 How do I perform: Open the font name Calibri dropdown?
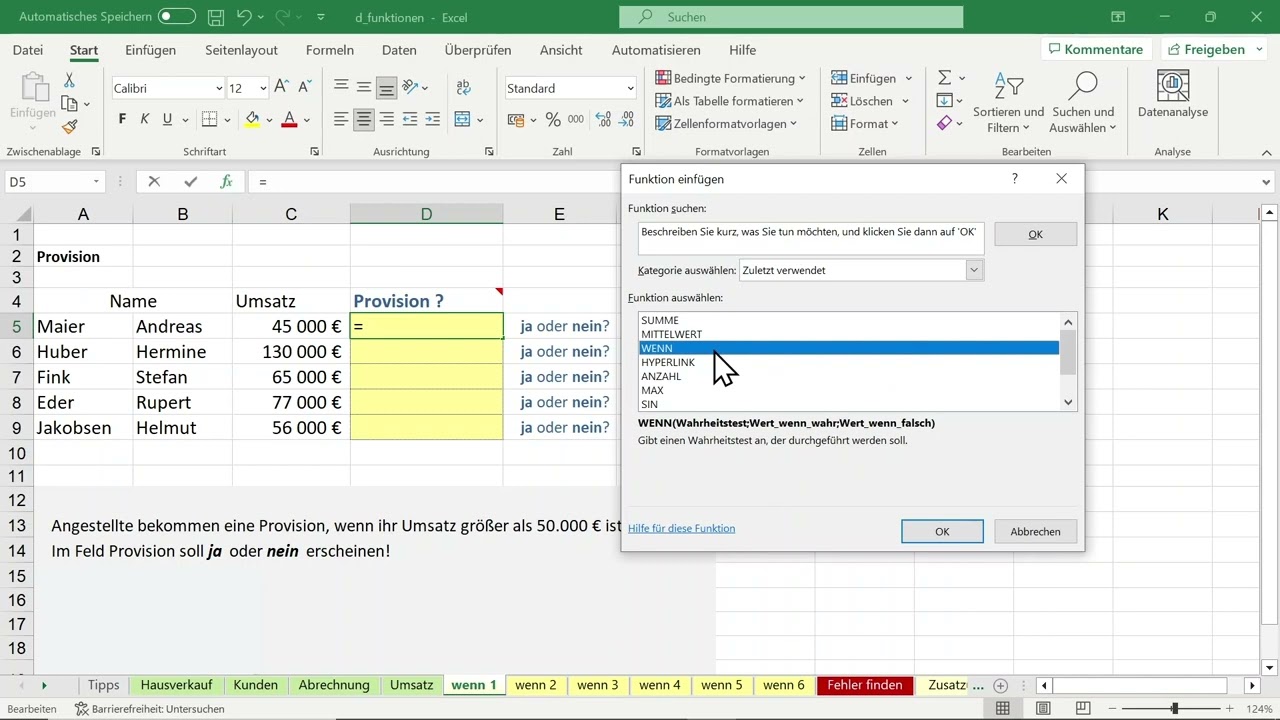pos(219,89)
